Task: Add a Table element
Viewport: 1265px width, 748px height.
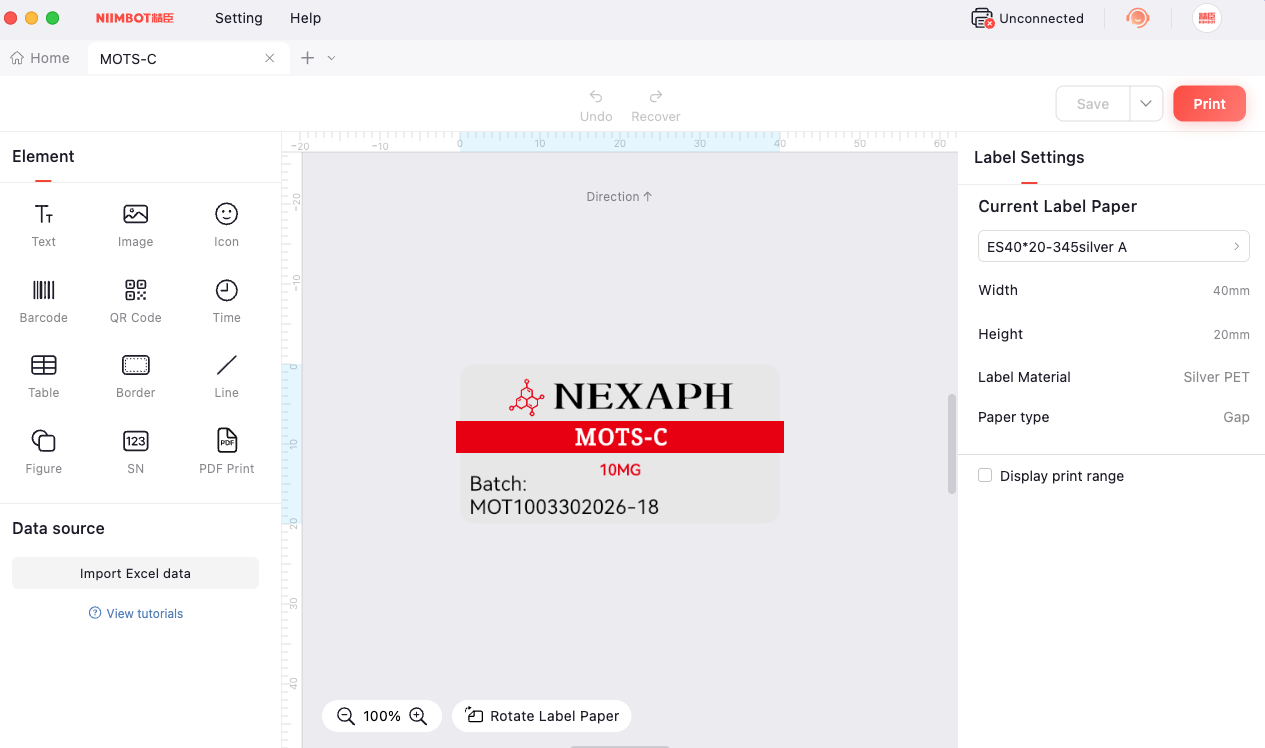Action: pos(44,375)
